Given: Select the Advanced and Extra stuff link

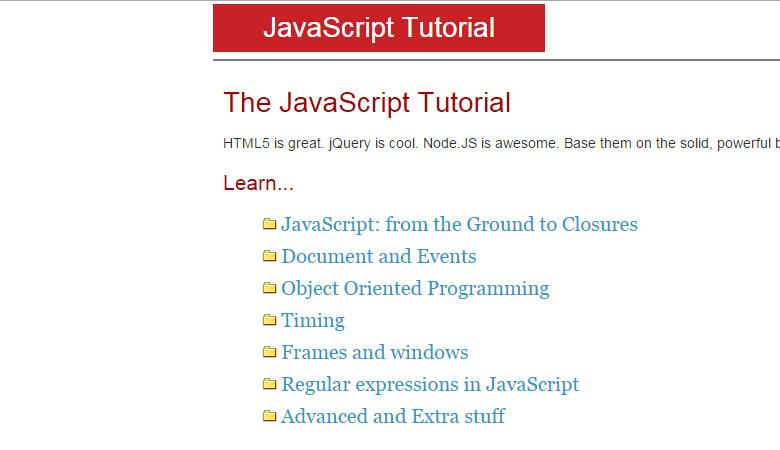Looking at the screenshot, I should point(393,417).
